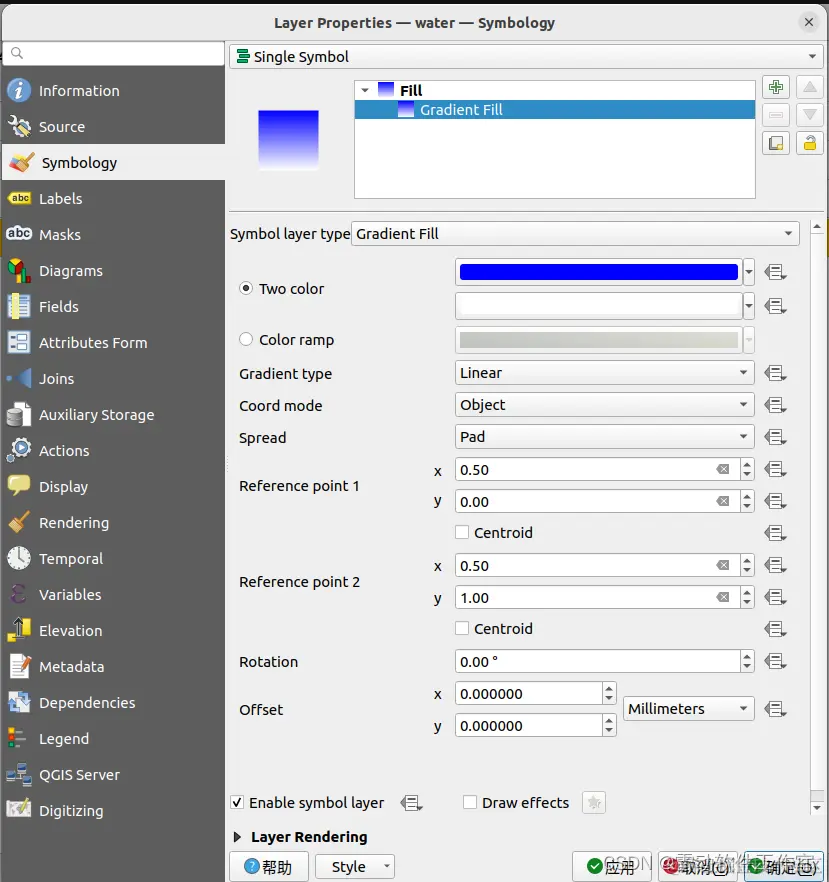The width and height of the screenshot is (829, 882).
Task: Click the white second gradient color swatch
Action: [x=598, y=305]
